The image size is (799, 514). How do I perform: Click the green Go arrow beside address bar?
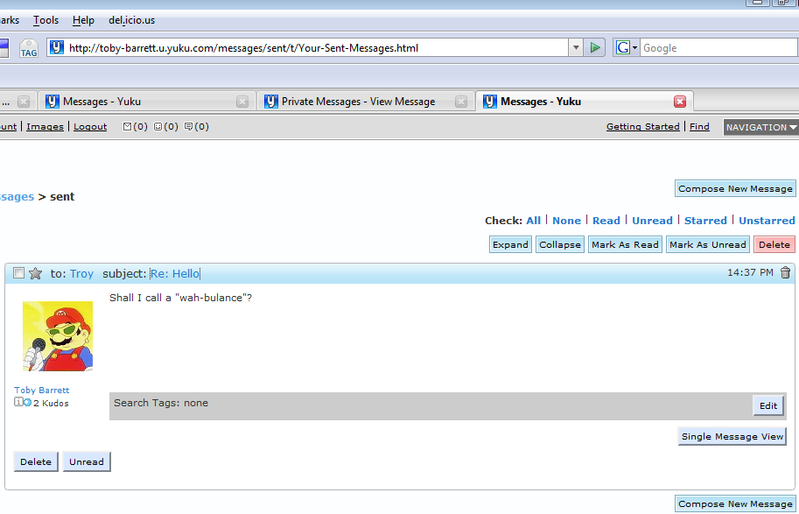pyautogui.click(x=595, y=47)
